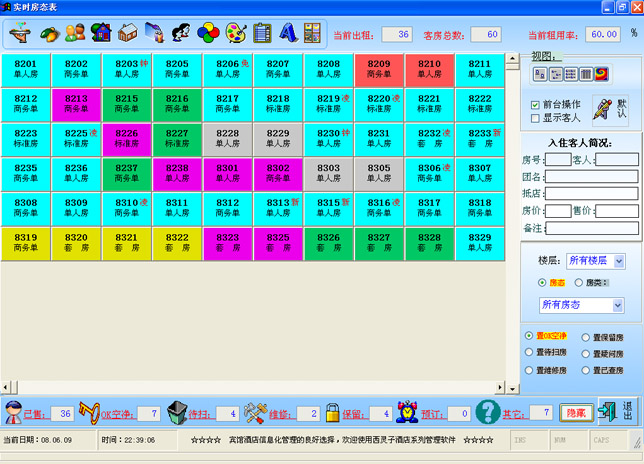This screenshot has height=464, width=644.
Task: Click the blue letter A font icon
Action: (289, 33)
